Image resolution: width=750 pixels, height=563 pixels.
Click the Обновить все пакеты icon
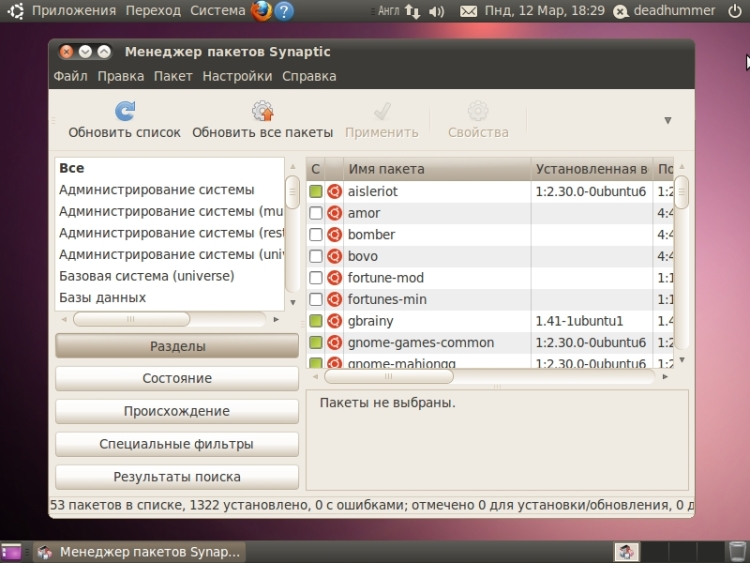click(262, 111)
